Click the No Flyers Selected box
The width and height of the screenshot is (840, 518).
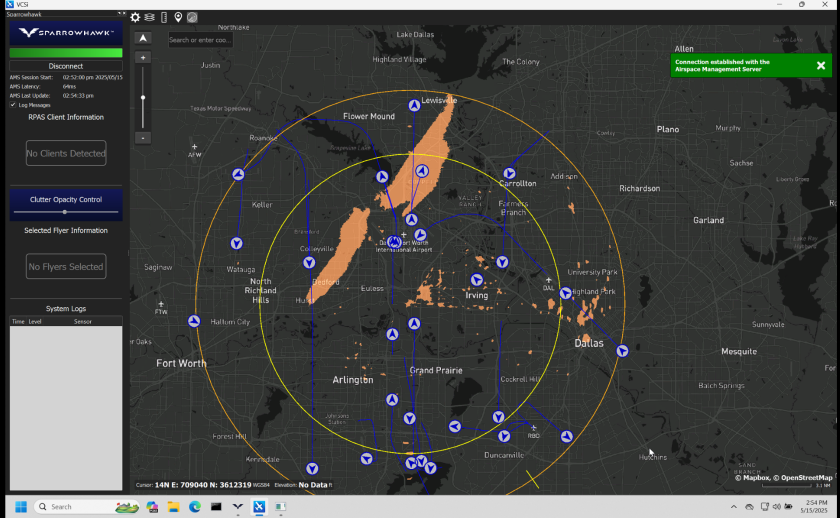pos(66,266)
